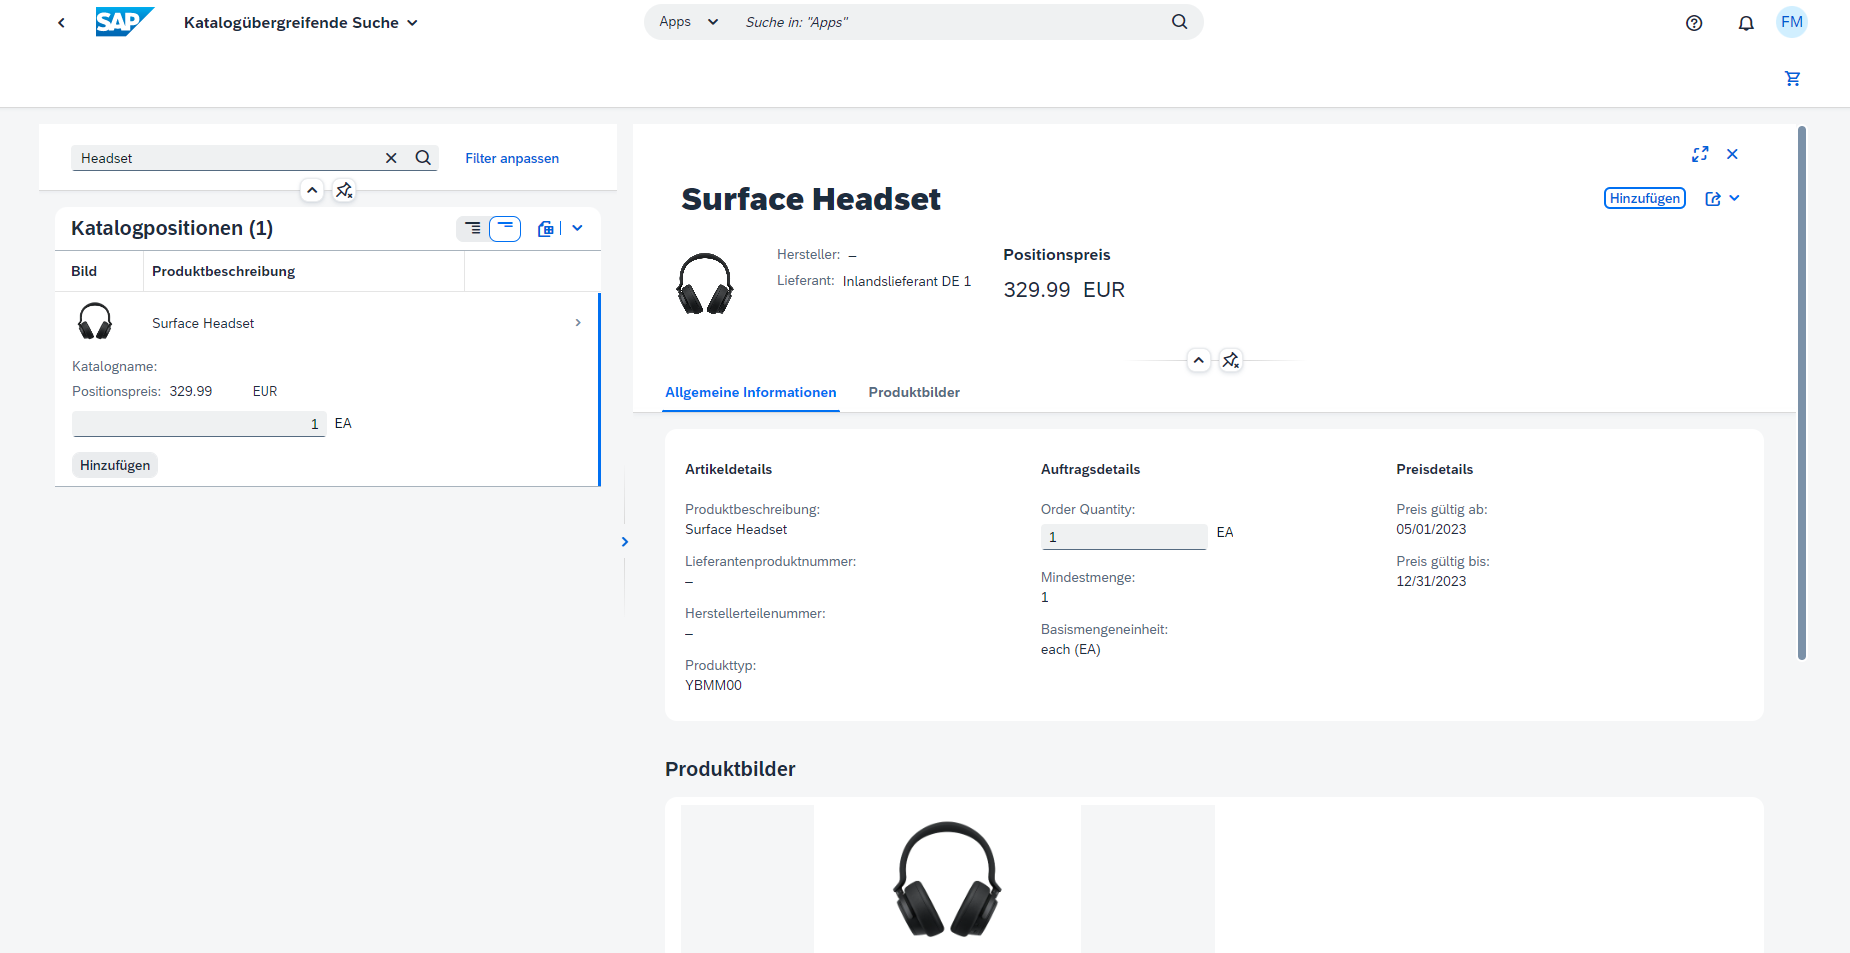Click the shell search magnifier icon
1850x953 pixels.
(x=1180, y=22)
